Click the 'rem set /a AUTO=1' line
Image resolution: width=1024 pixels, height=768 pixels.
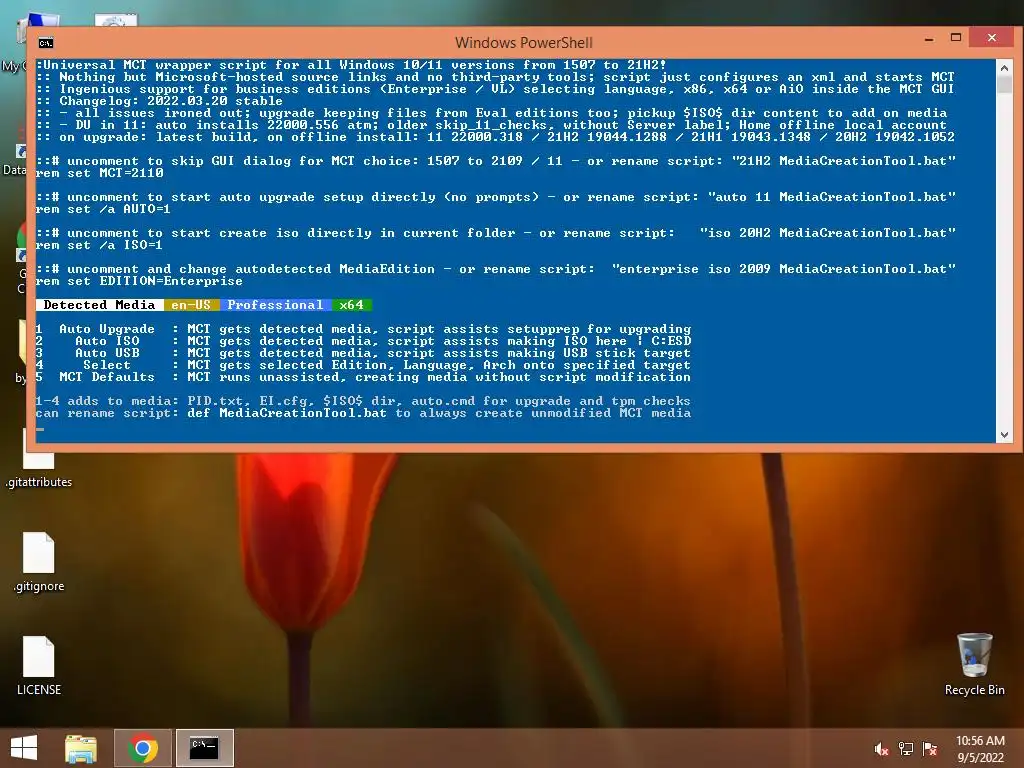click(103, 209)
